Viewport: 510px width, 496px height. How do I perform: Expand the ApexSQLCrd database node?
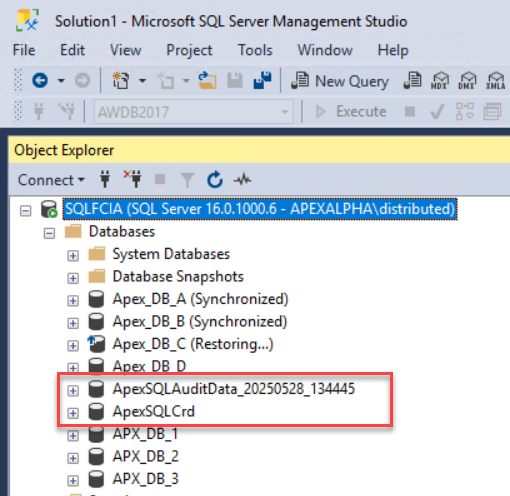click(x=73, y=413)
